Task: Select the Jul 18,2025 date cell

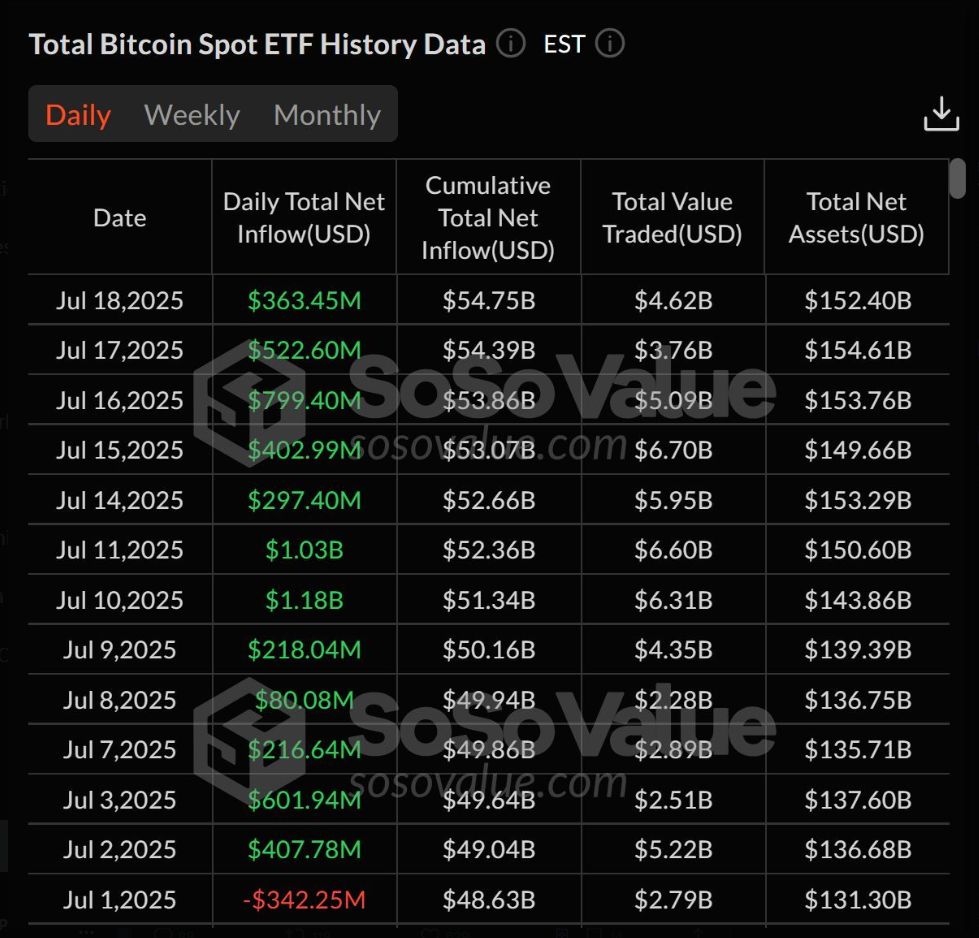Action: 120,300
